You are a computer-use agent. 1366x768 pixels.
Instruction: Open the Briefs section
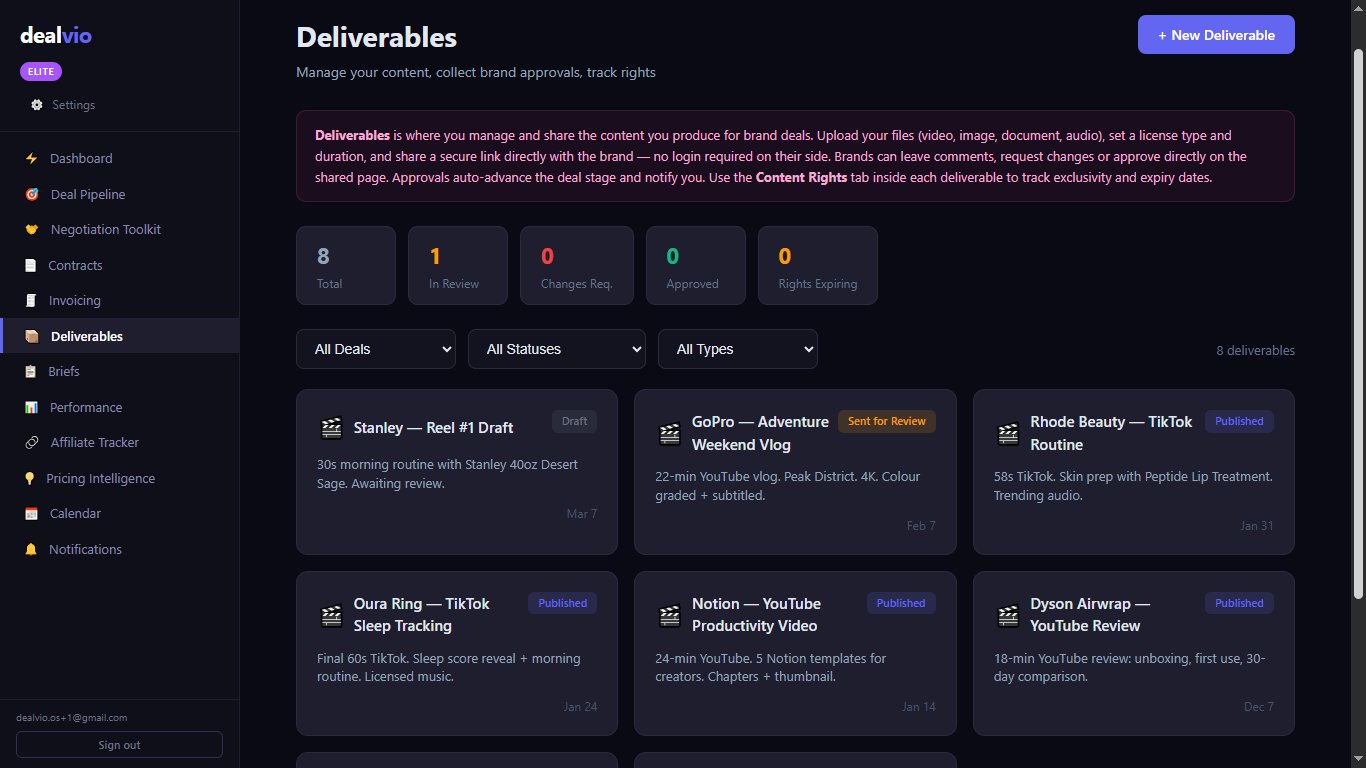coord(64,371)
